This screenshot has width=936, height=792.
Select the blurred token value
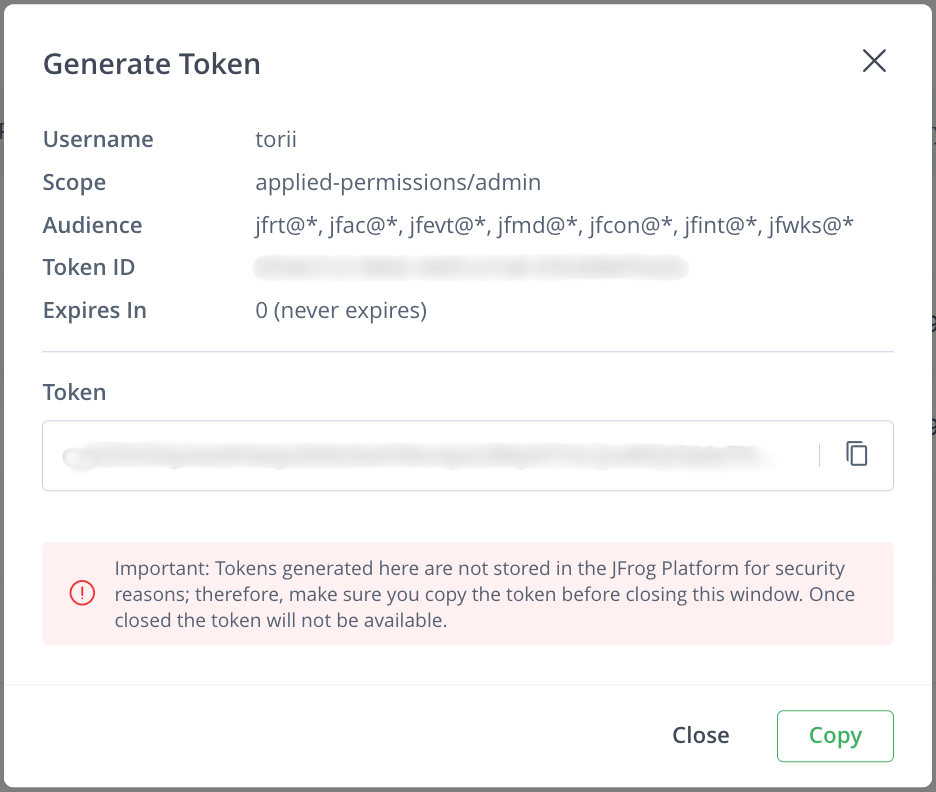coord(420,455)
